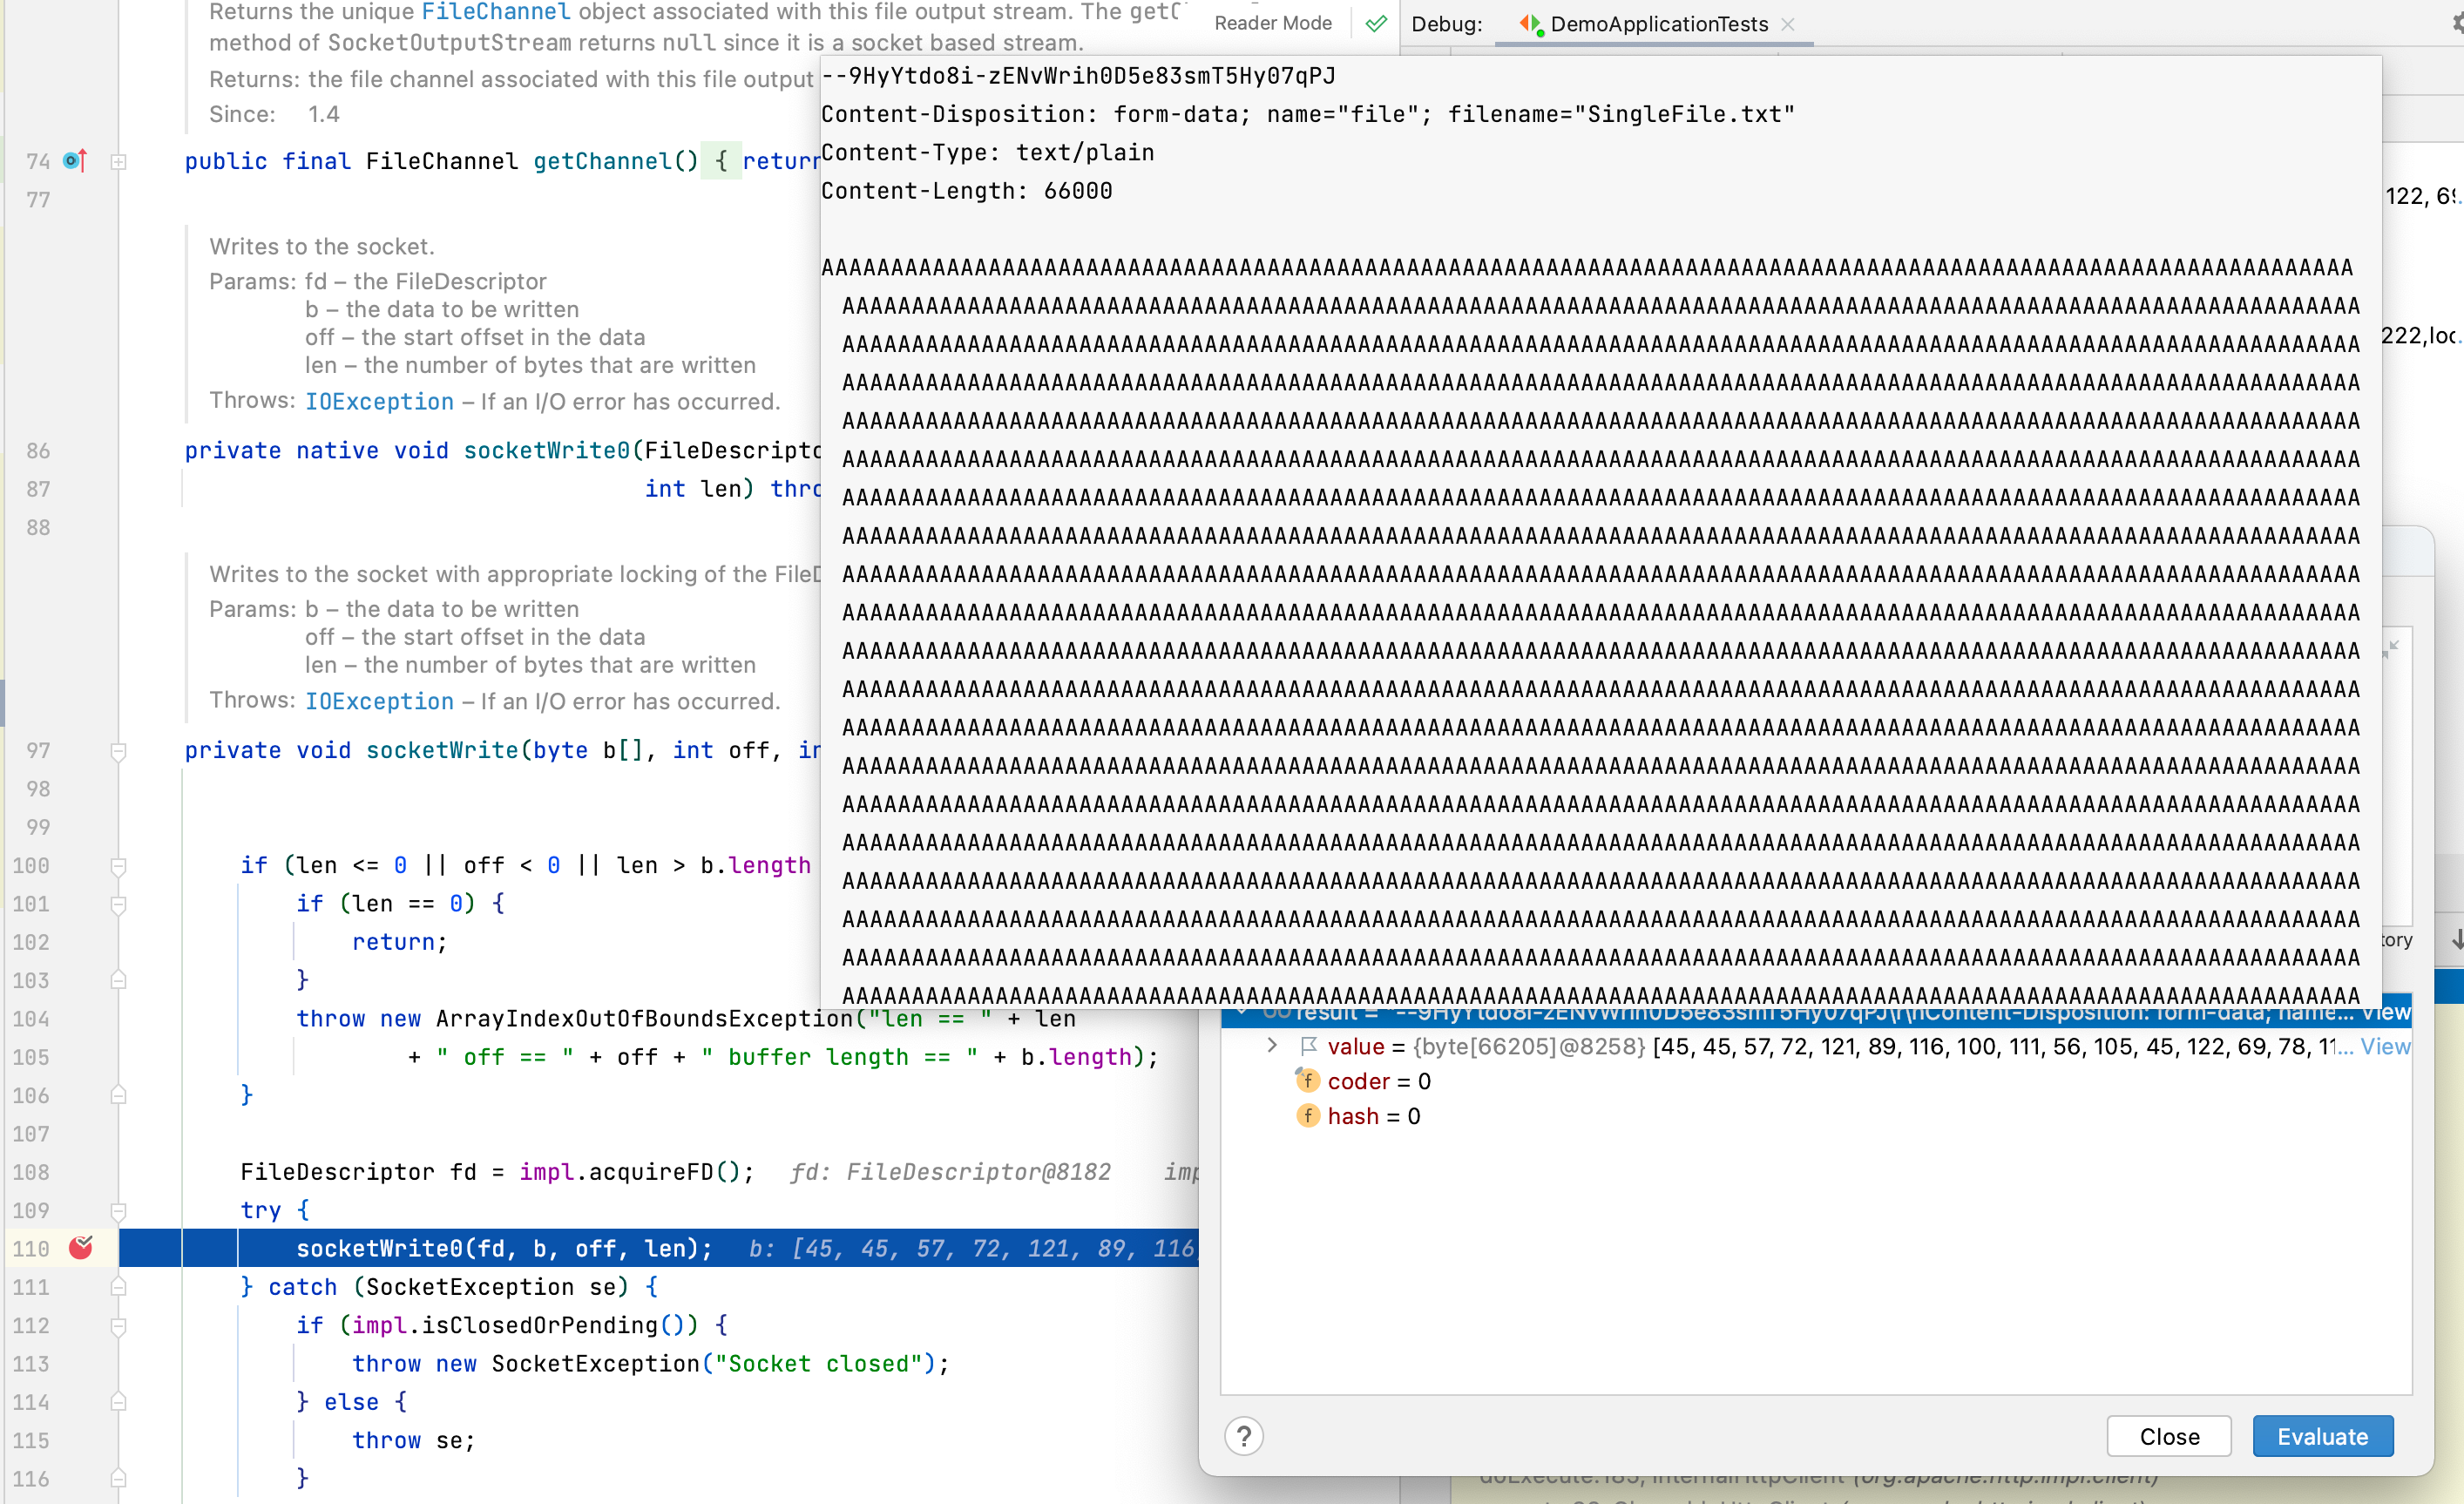Collapse the socketWrite method at line 97

(118, 751)
